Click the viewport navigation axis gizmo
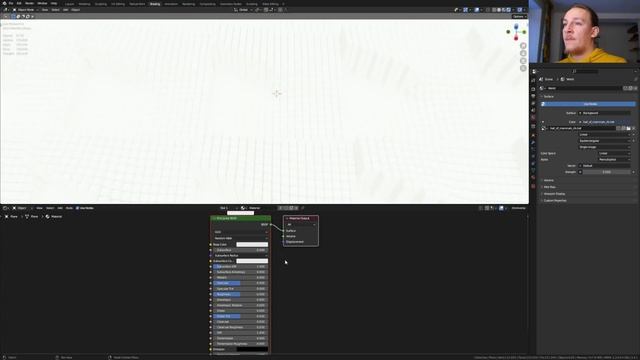The image size is (640, 360). click(x=516, y=32)
